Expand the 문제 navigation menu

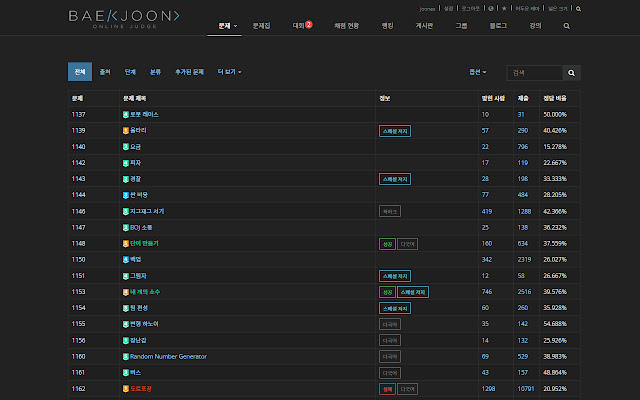(228, 26)
